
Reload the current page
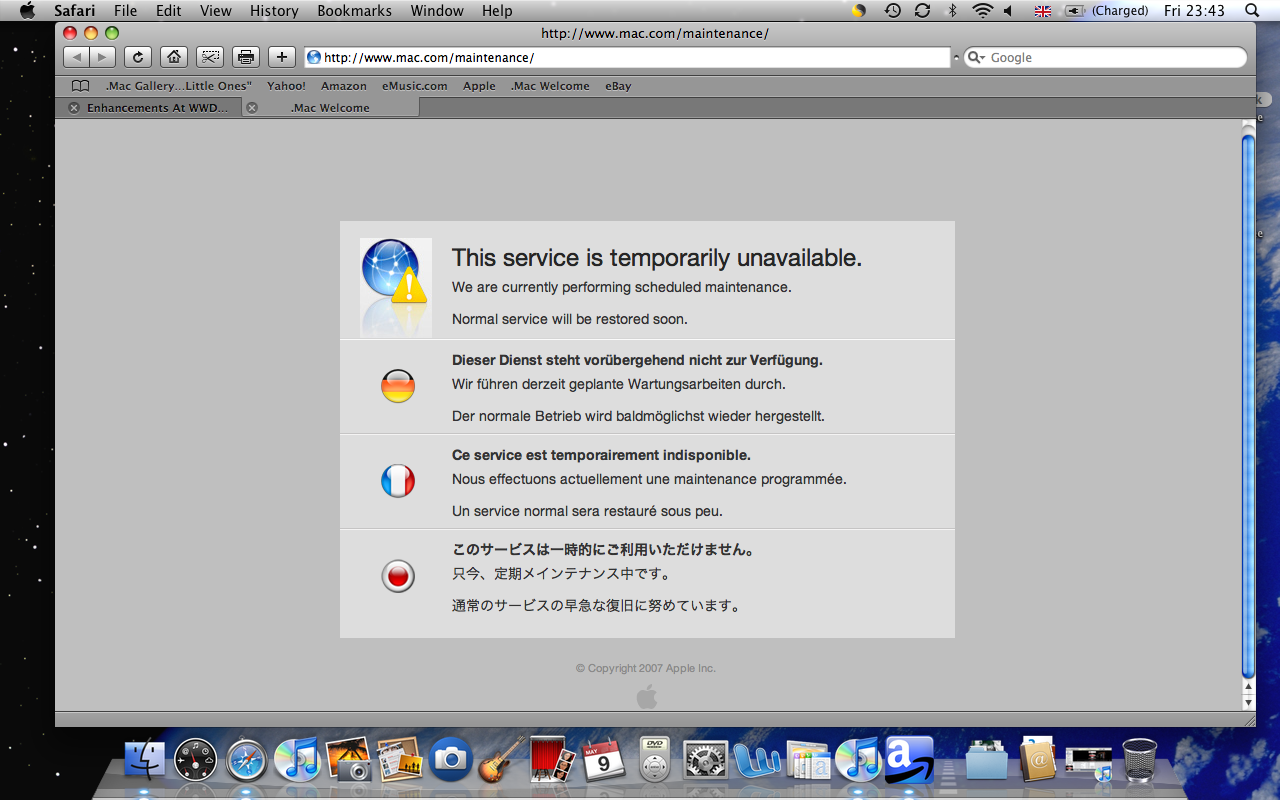pos(138,57)
